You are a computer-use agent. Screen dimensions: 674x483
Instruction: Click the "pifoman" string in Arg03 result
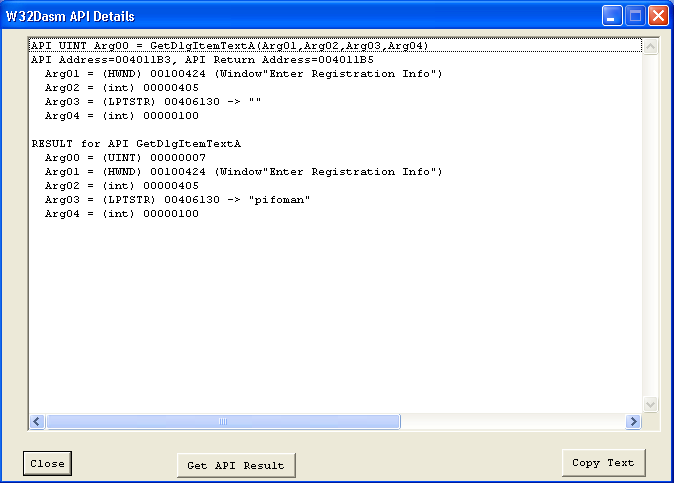click(279, 200)
